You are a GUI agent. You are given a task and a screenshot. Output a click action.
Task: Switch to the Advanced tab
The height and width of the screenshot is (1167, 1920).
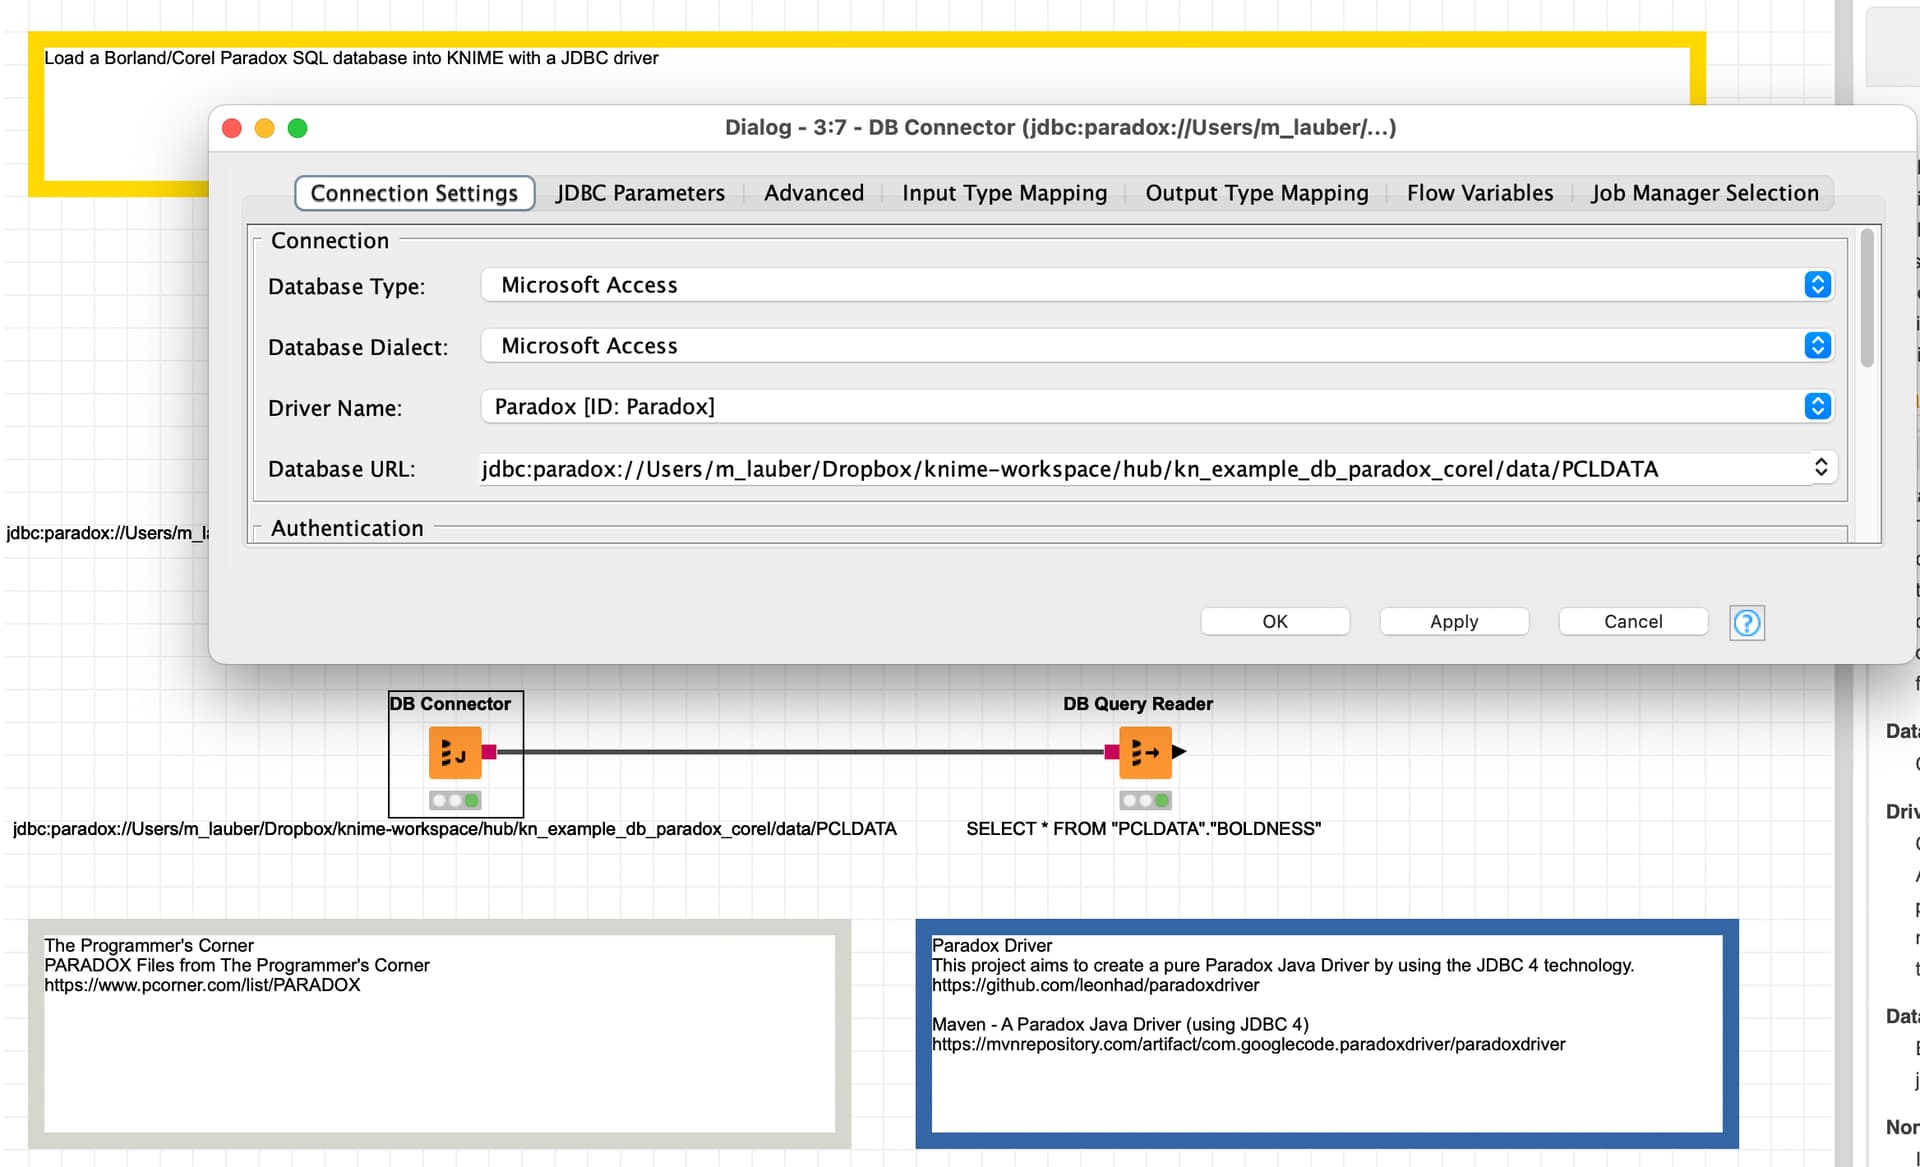click(x=814, y=193)
